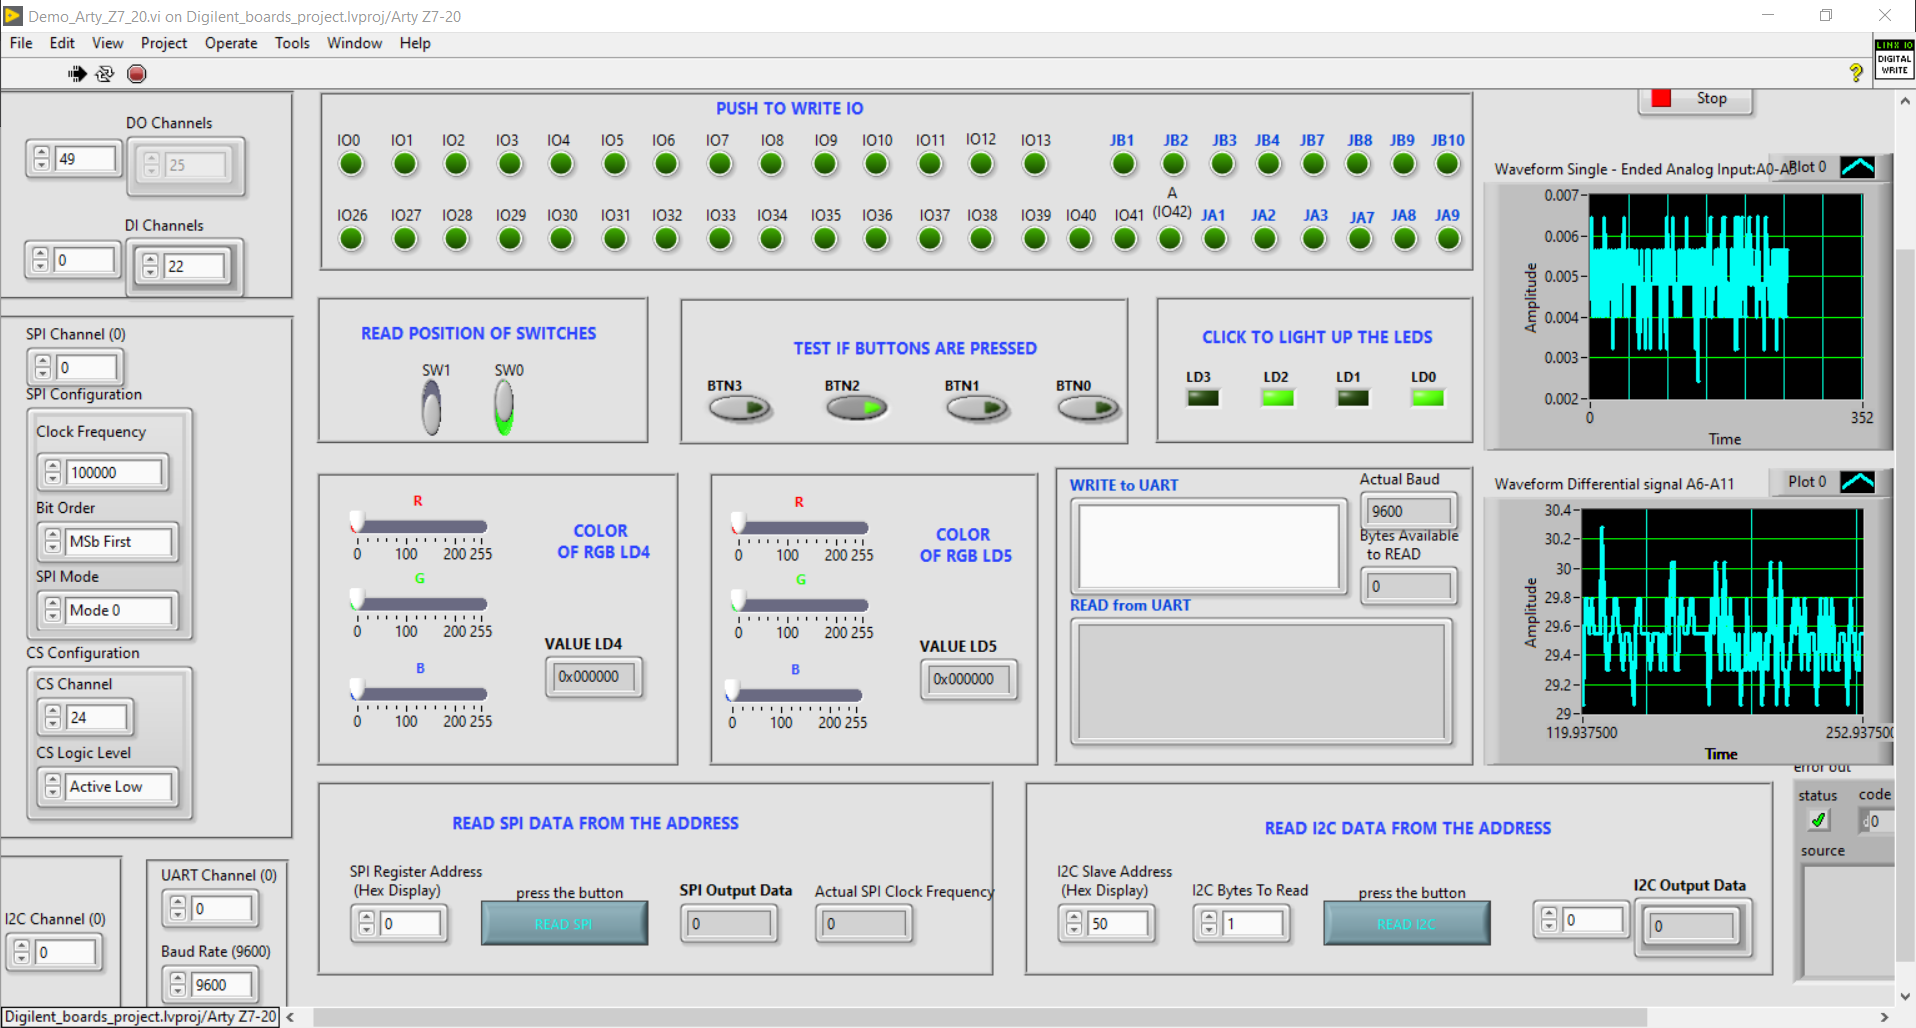Open the Operate menu
Image resolution: width=1916 pixels, height=1028 pixels.
pos(231,43)
